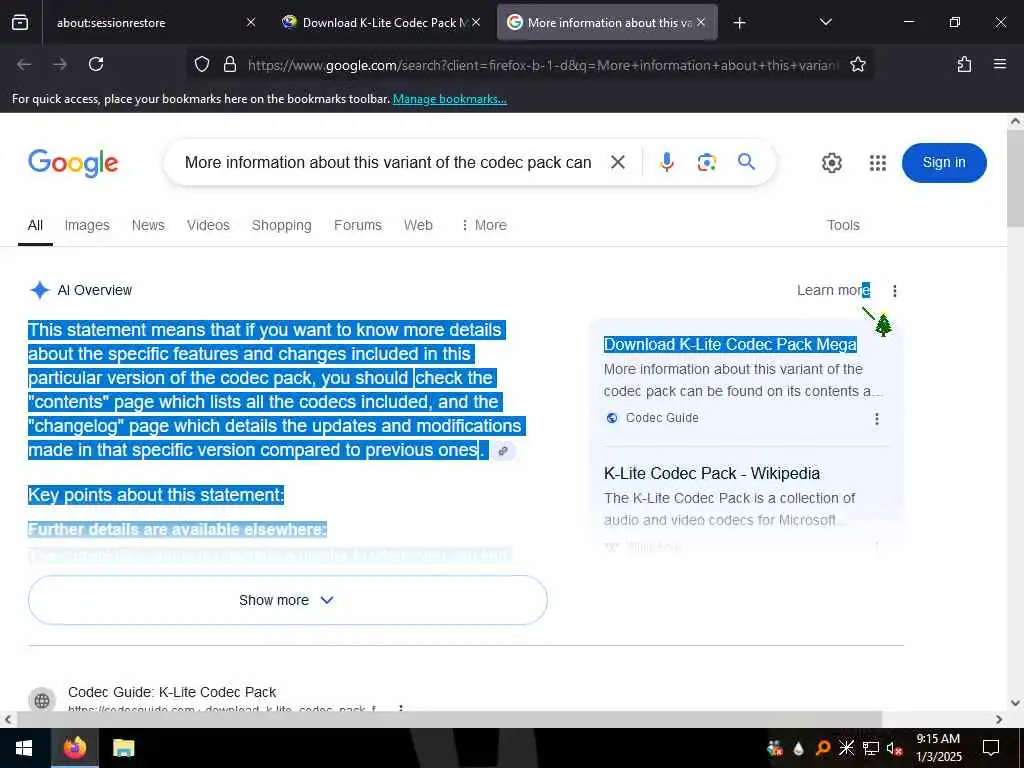
Task: Open Google apps grid icon
Action: (878, 163)
